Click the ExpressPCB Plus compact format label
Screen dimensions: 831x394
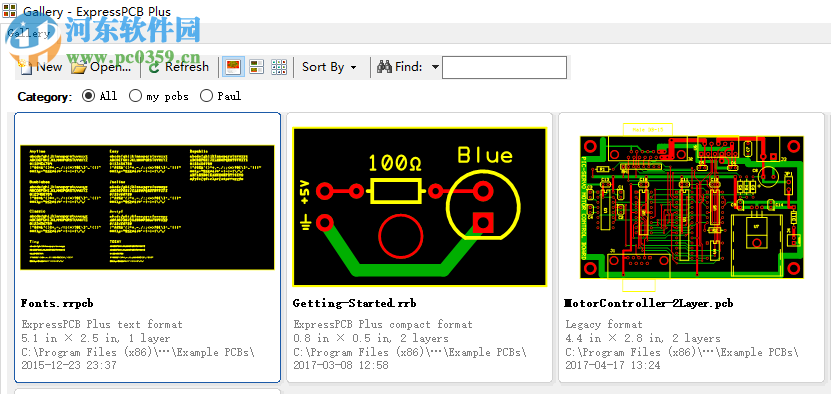[383, 324]
